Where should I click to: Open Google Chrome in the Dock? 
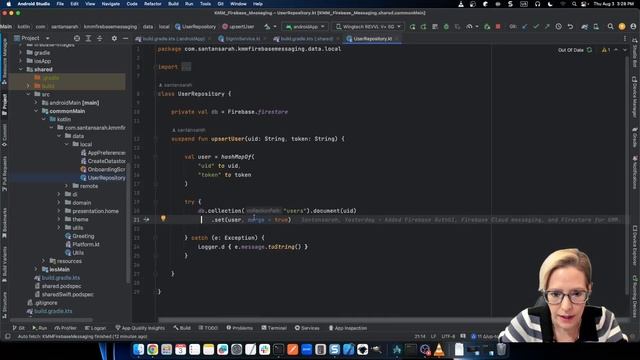(153, 349)
